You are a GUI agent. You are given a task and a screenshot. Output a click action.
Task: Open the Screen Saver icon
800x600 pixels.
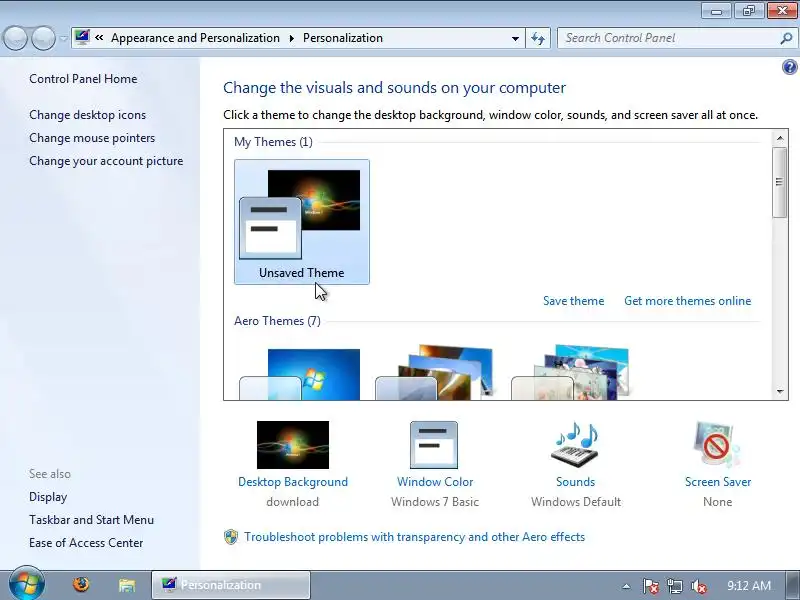point(717,445)
